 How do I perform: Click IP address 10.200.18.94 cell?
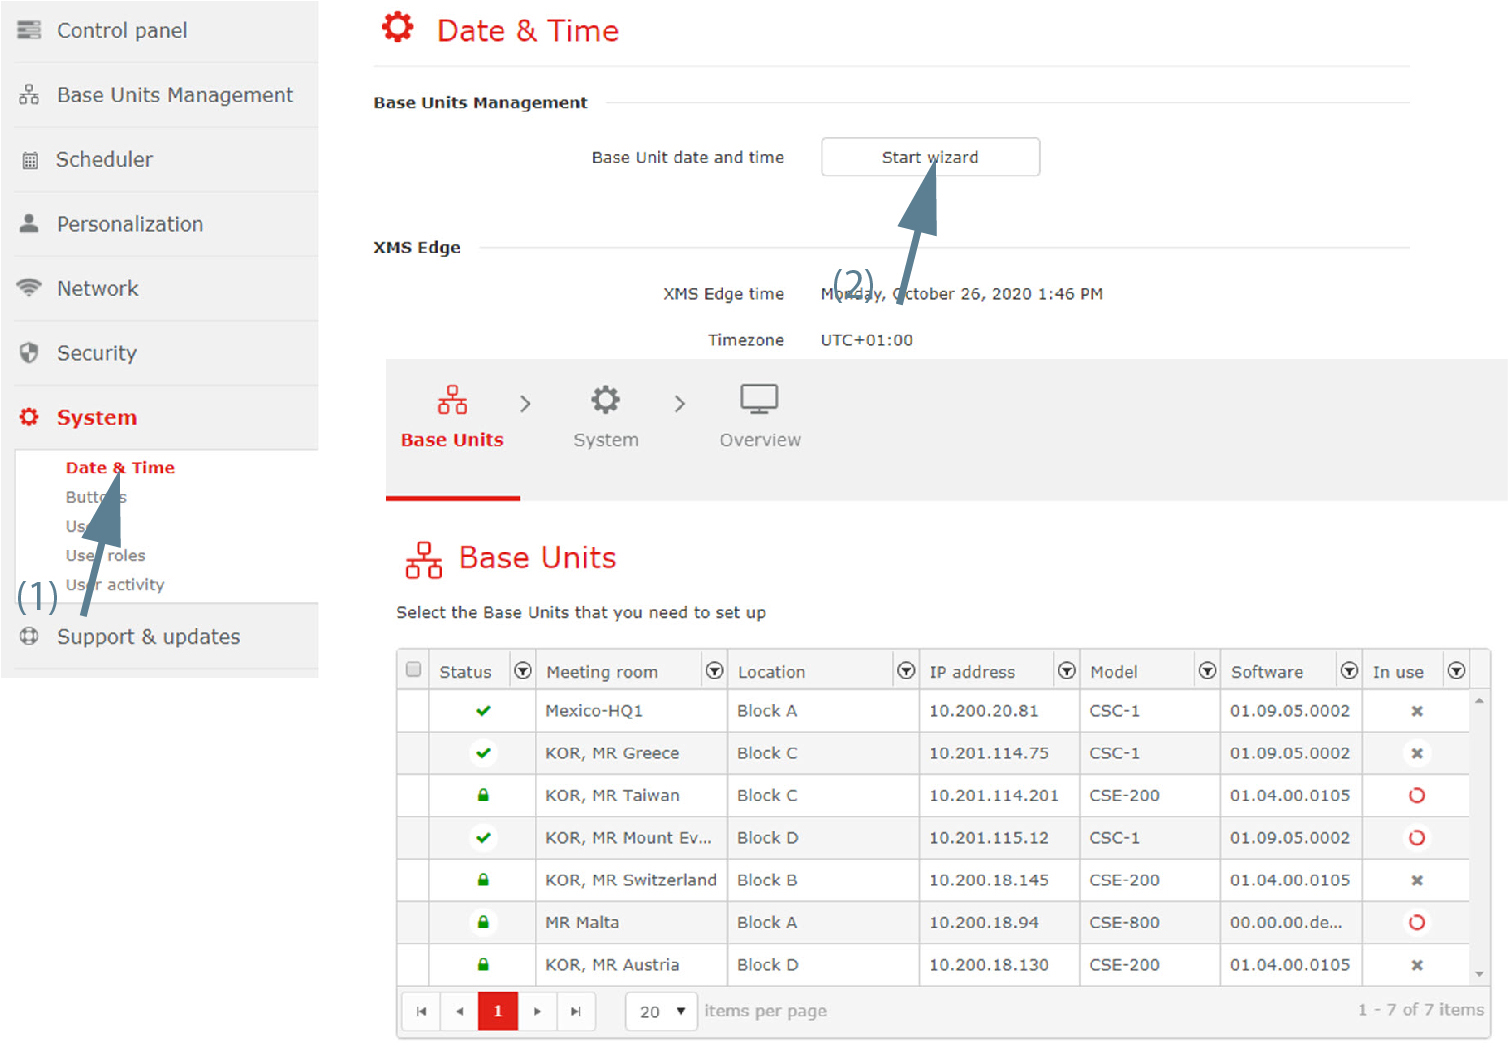pyautogui.click(x=998, y=923)
